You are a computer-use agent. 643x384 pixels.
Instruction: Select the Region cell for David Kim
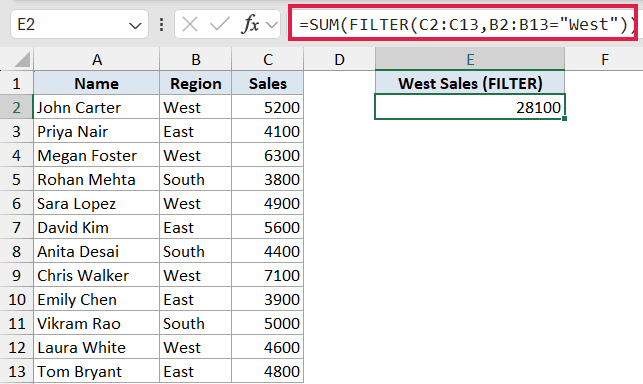(x=196, y=227)
